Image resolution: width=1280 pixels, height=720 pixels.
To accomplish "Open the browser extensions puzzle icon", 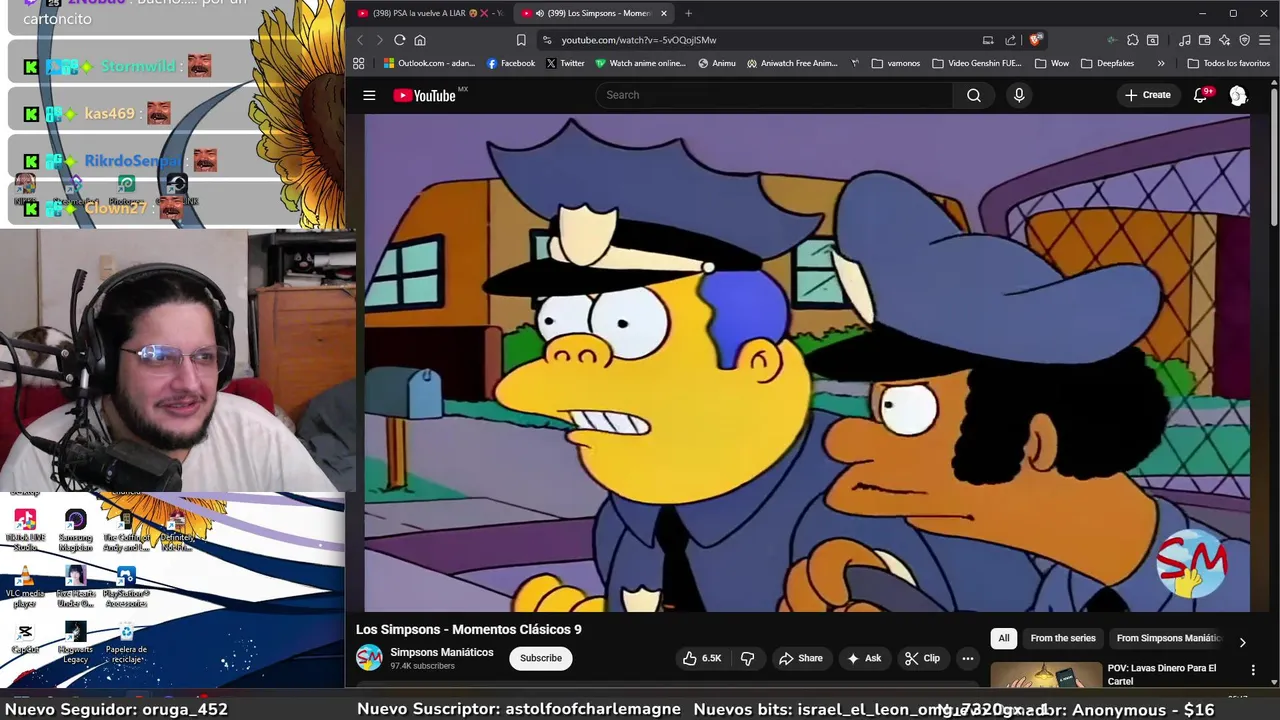I will click(x=1133, y=40).
